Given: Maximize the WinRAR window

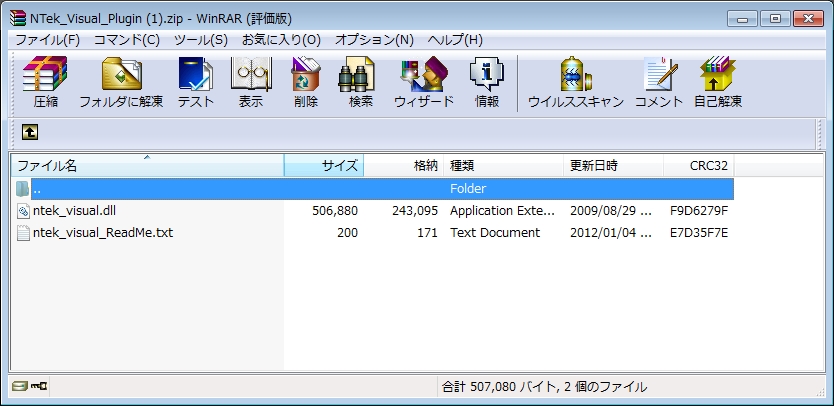Looking at the screenshot, I should pos(775,19).
